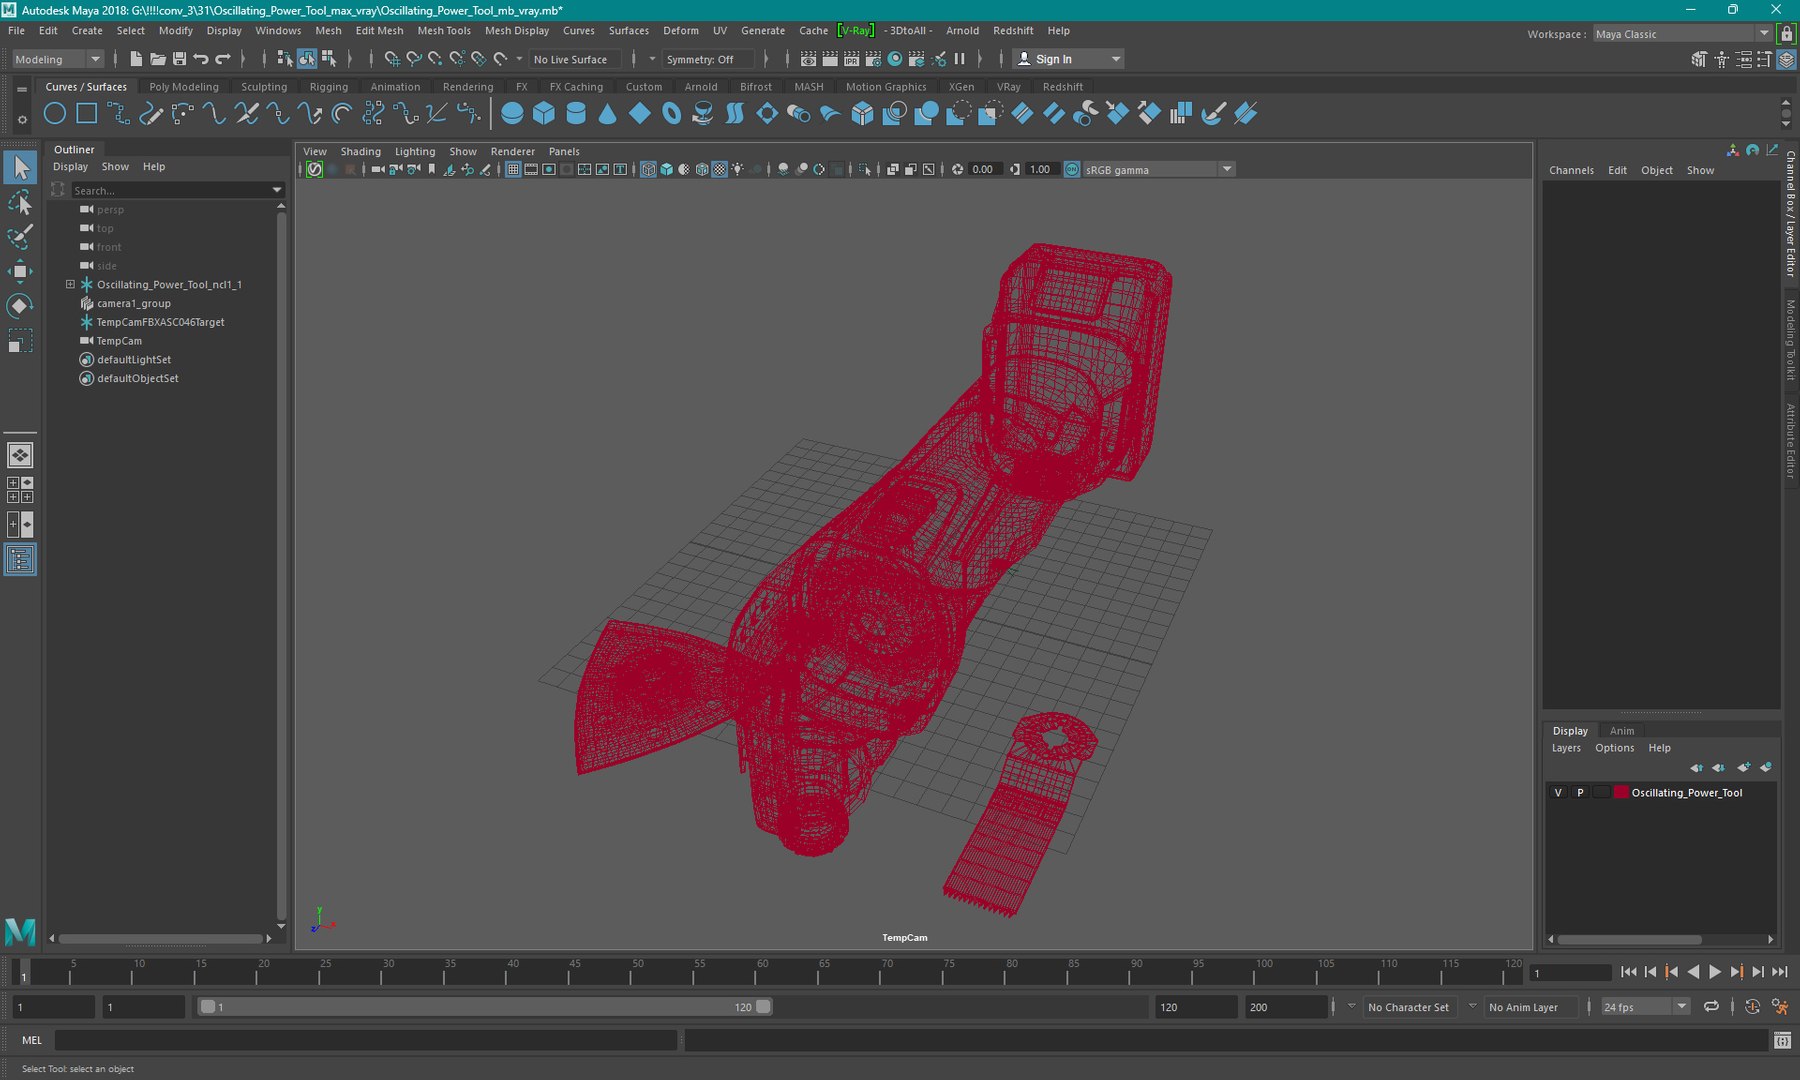This screenshot has width=1800, height=1080.
Task: Click the Symmetry: Off field
Action: pyautogui.click(x=708, y=59)
